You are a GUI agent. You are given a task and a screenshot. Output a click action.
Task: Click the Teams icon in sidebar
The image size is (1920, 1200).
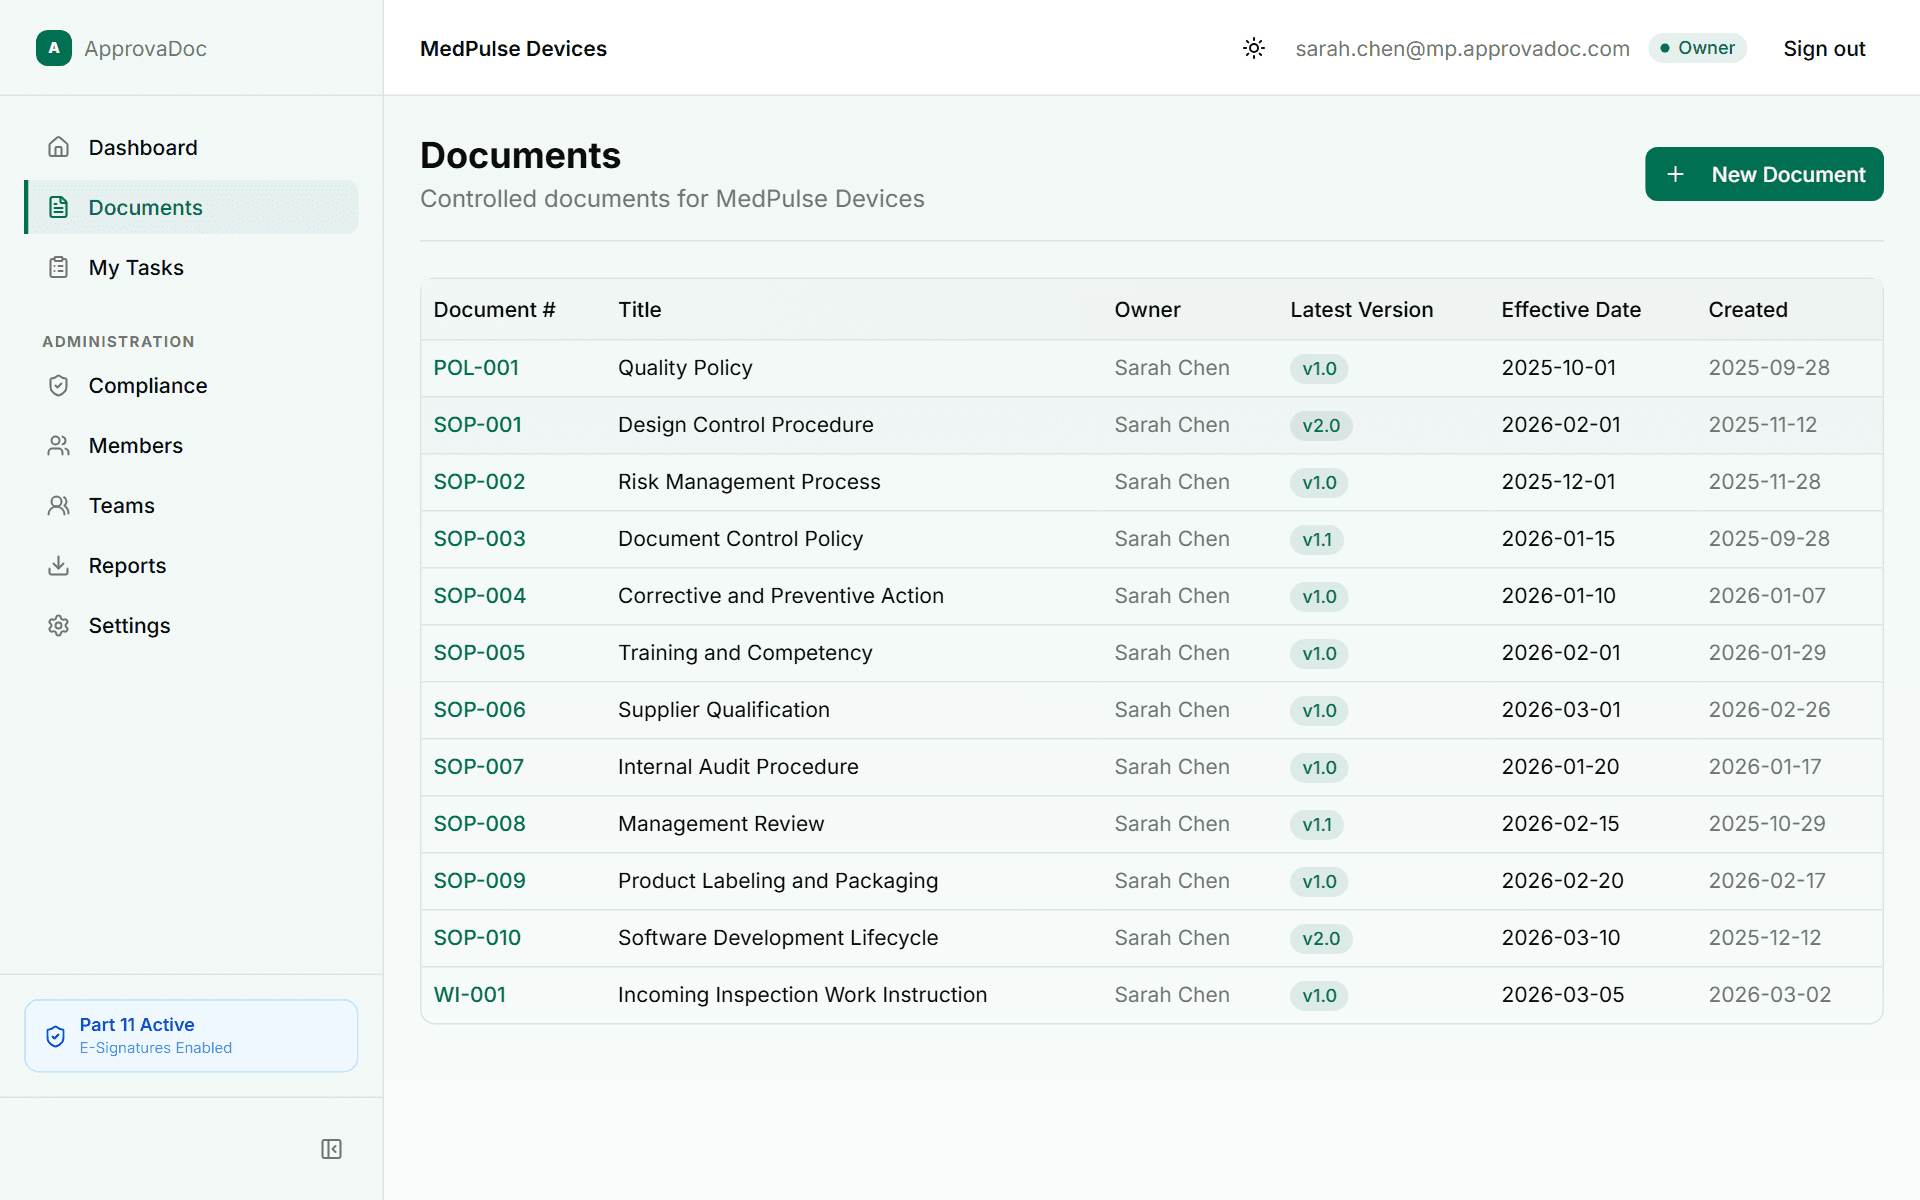pos(59,505)
